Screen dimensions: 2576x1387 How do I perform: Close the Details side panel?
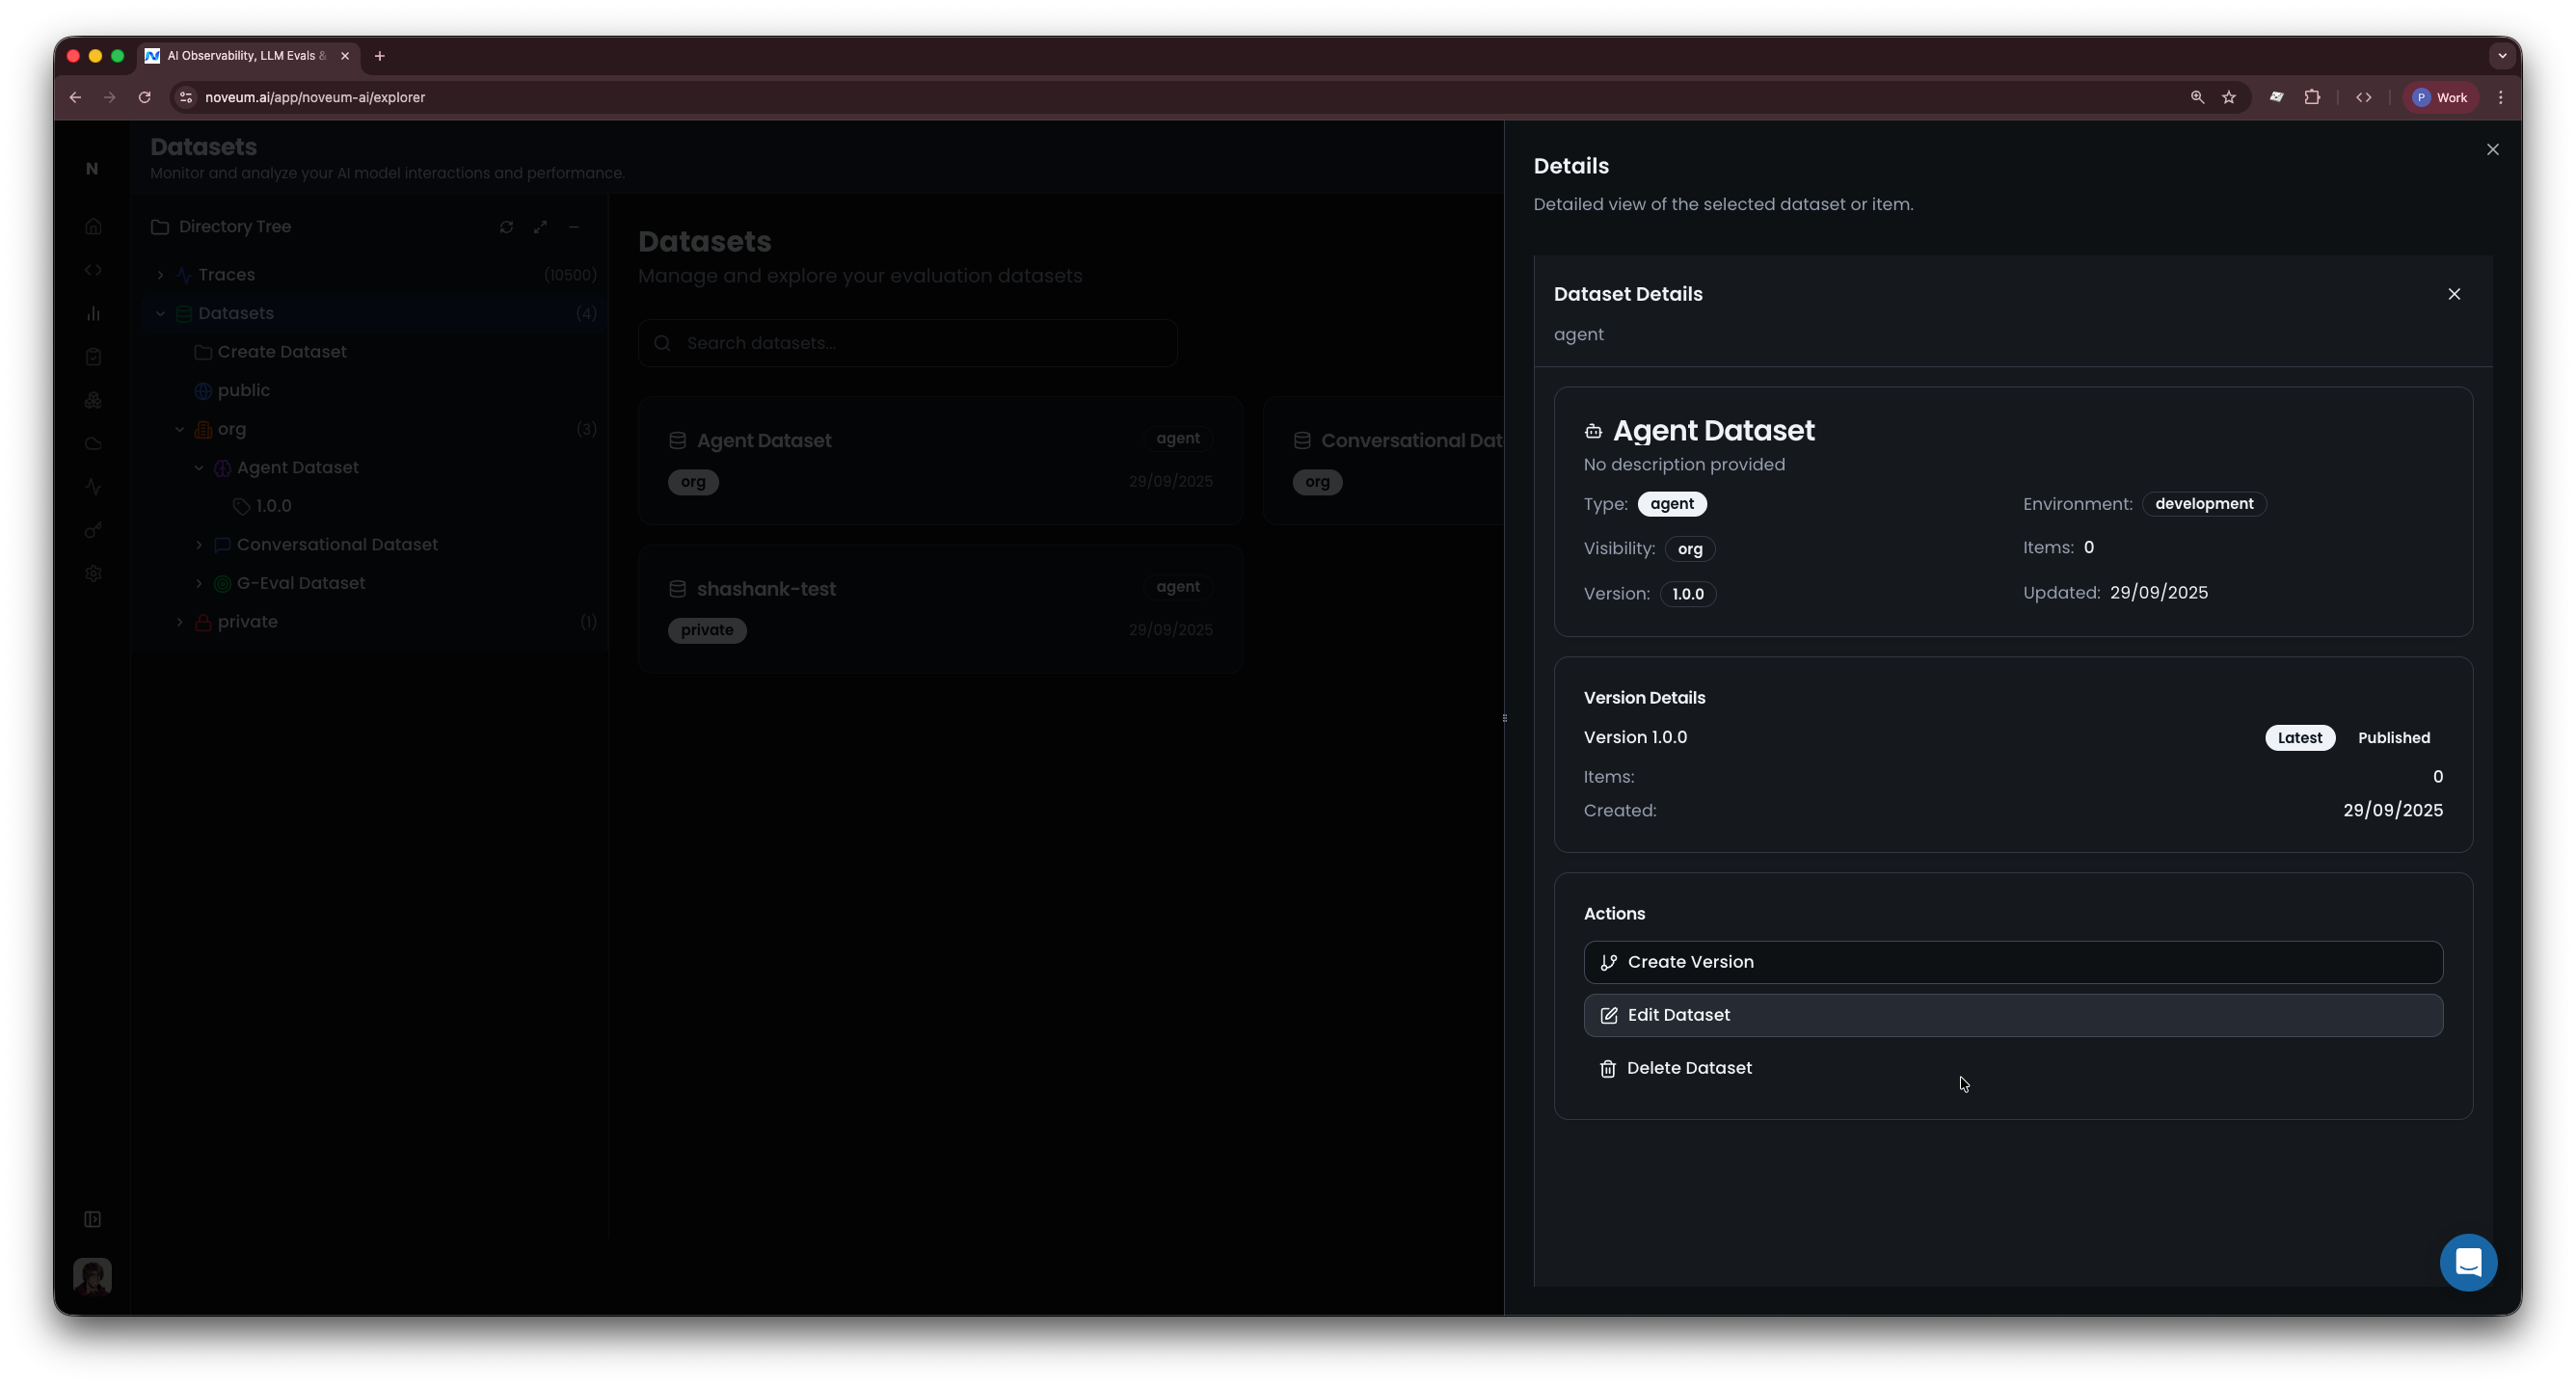tap(2492, 150)
